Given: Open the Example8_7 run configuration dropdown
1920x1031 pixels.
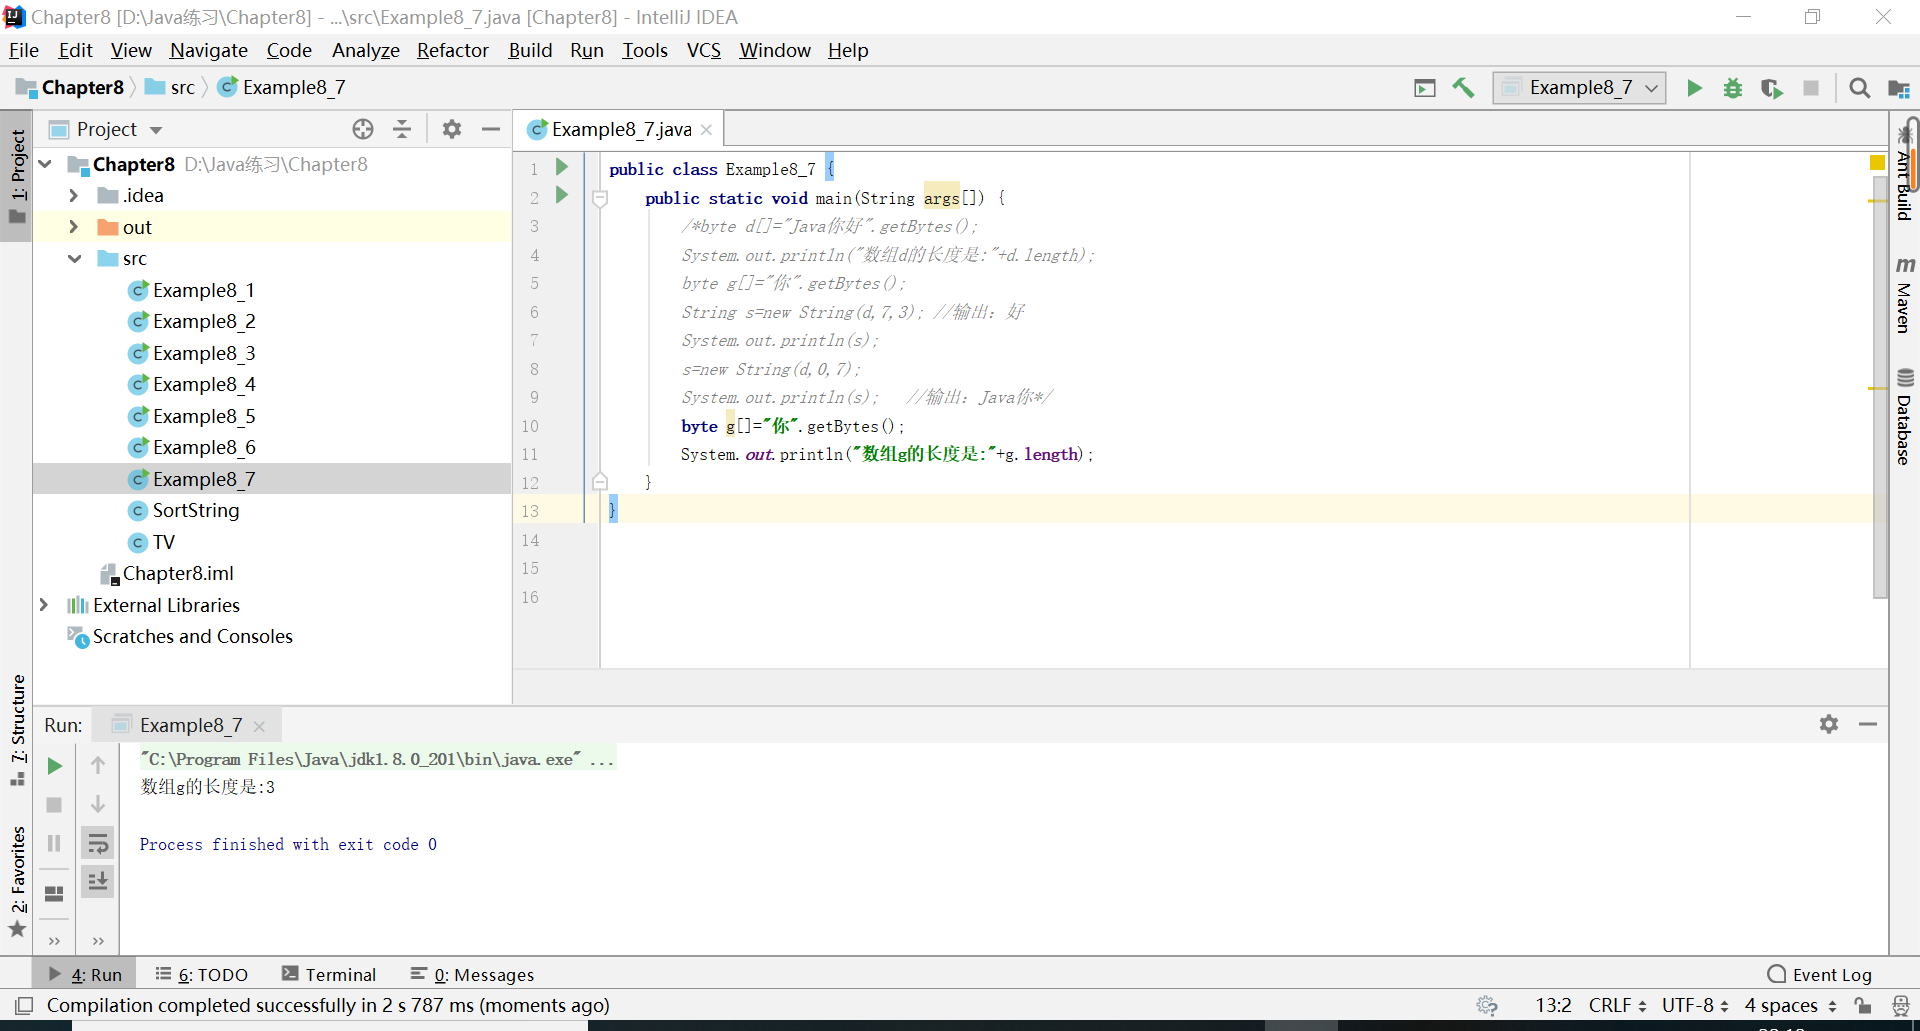Looking at the screenshot, I should coord(1579,88).
